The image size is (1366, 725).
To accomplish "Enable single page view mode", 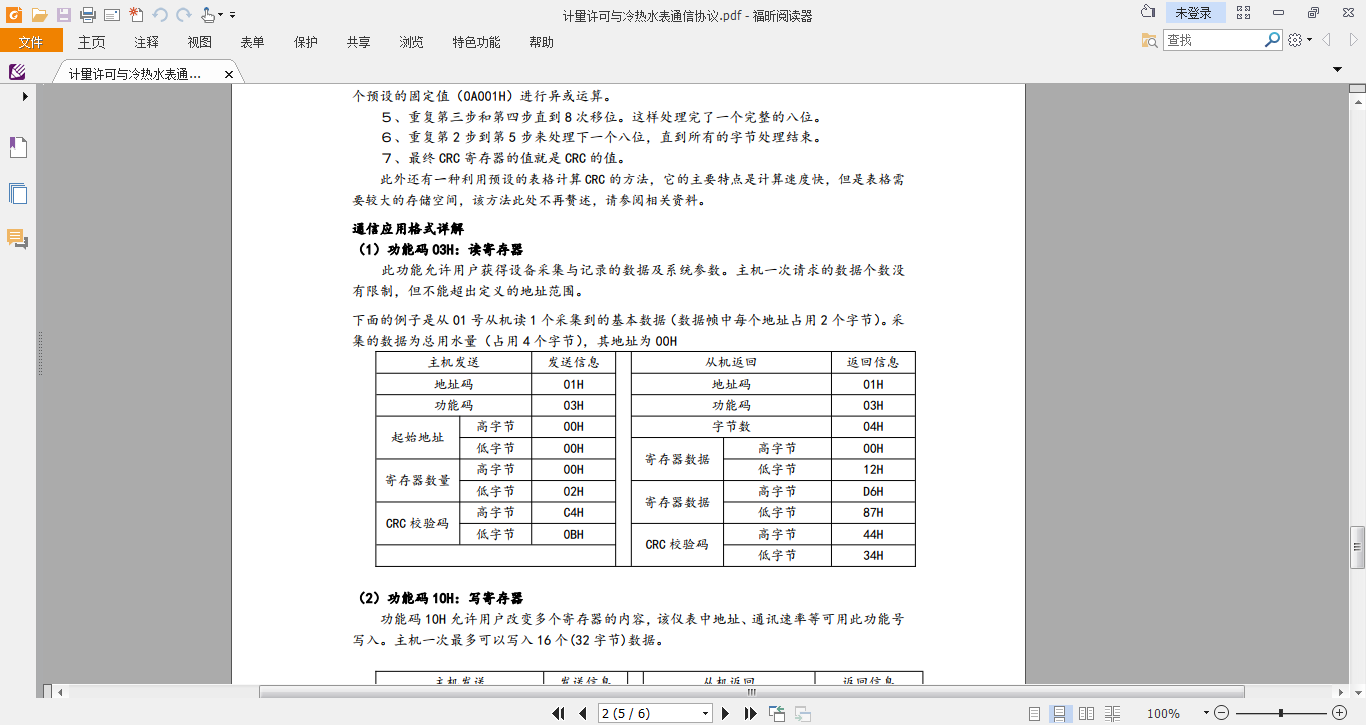I will coord(1035,713).
